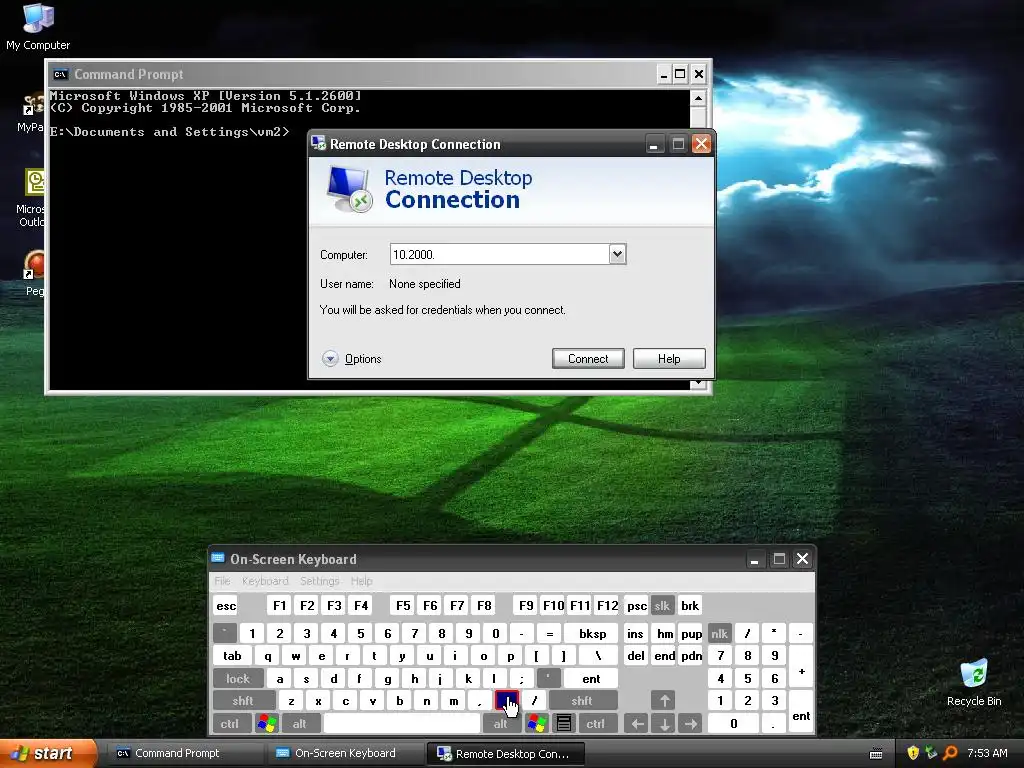Viewport: 1024px width, 768px height.
Task: Open My Computer desktop icon
Action: point(38,26)
